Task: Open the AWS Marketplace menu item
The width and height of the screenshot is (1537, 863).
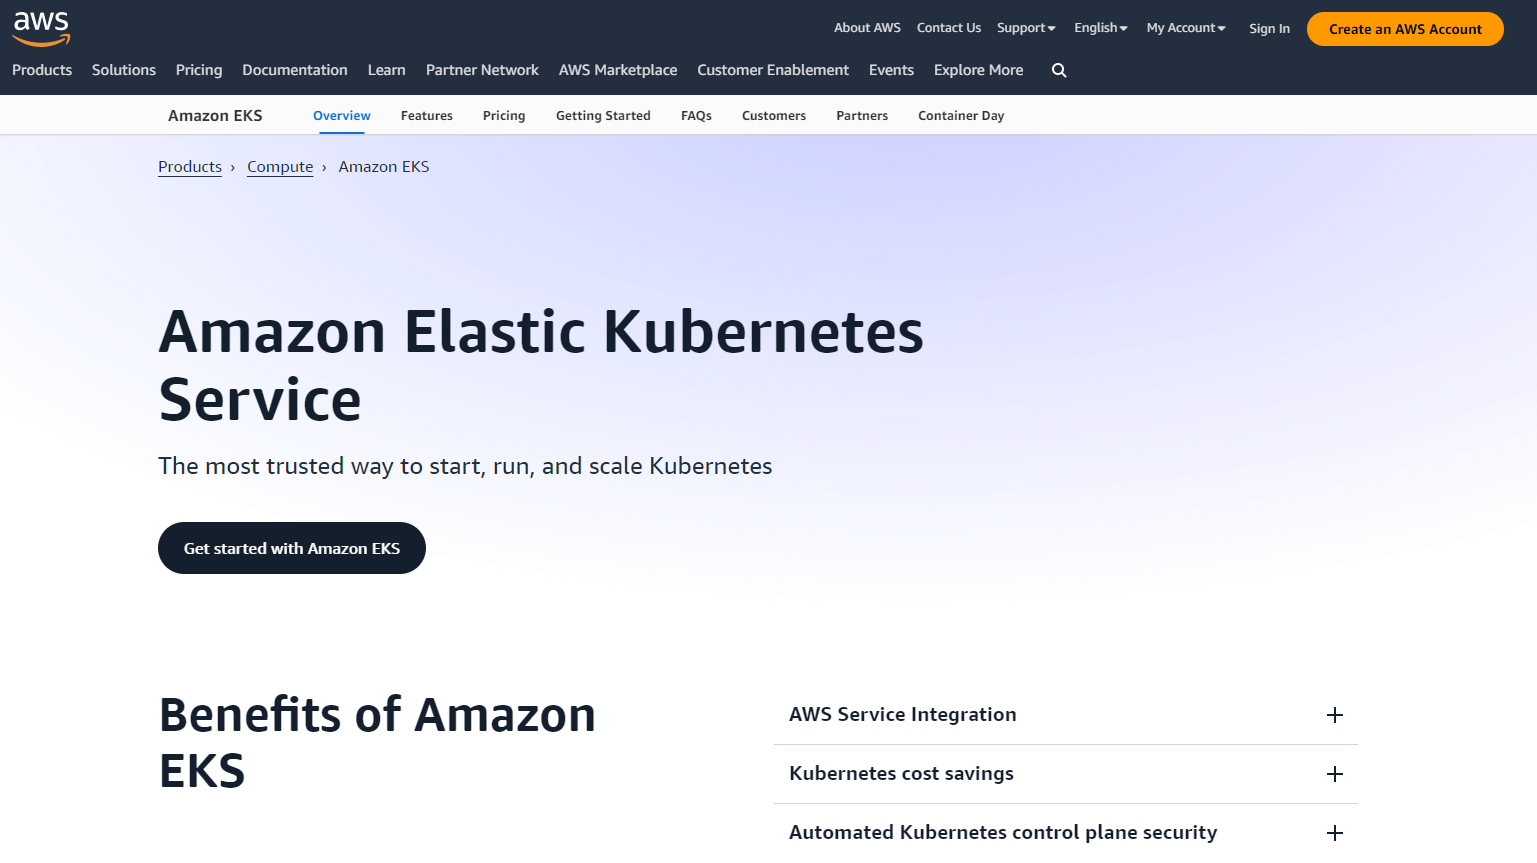Action: pos(618,70)
